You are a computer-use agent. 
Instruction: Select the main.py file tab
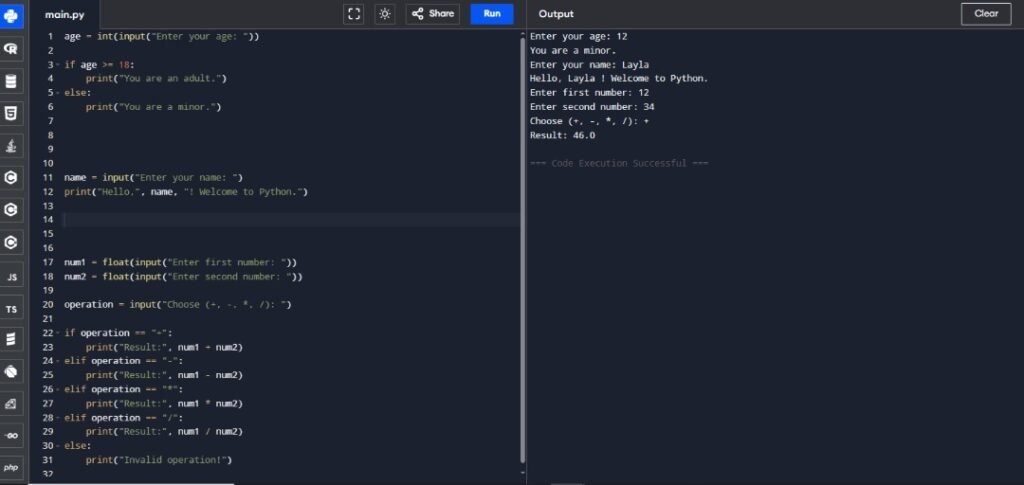point(62,14)
